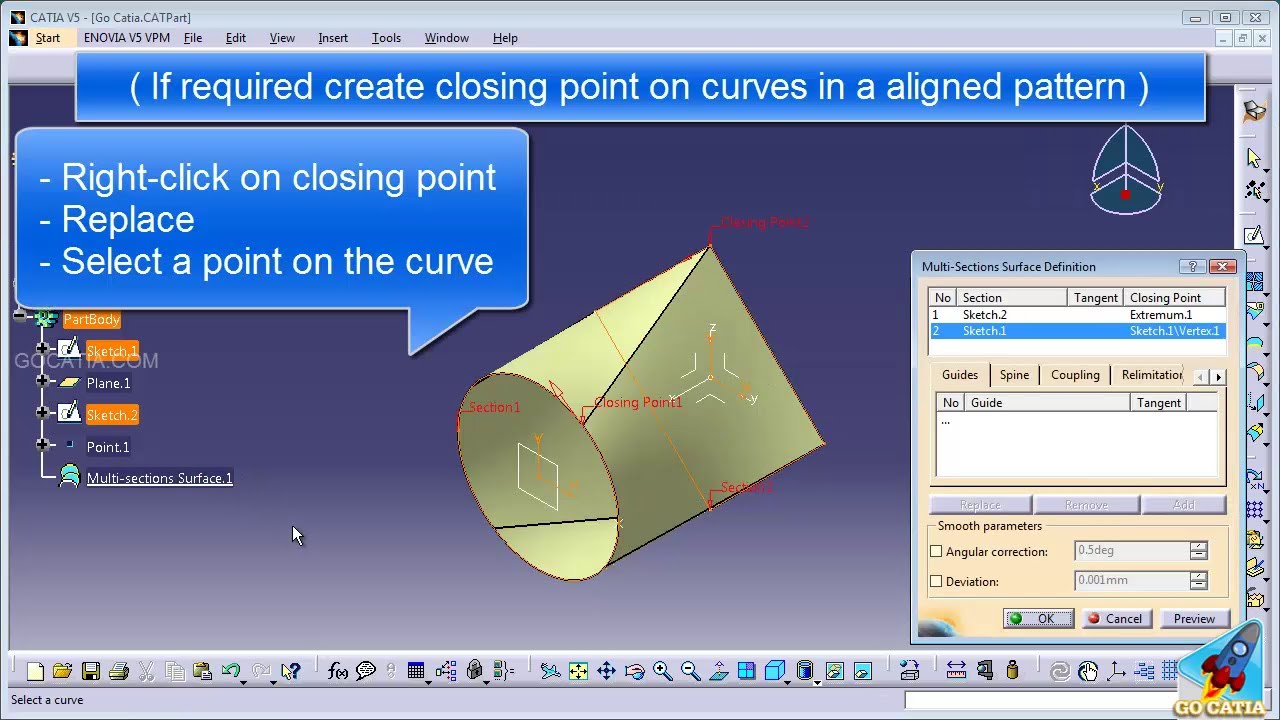Click the Cancel button

(x=1116, y=619)
